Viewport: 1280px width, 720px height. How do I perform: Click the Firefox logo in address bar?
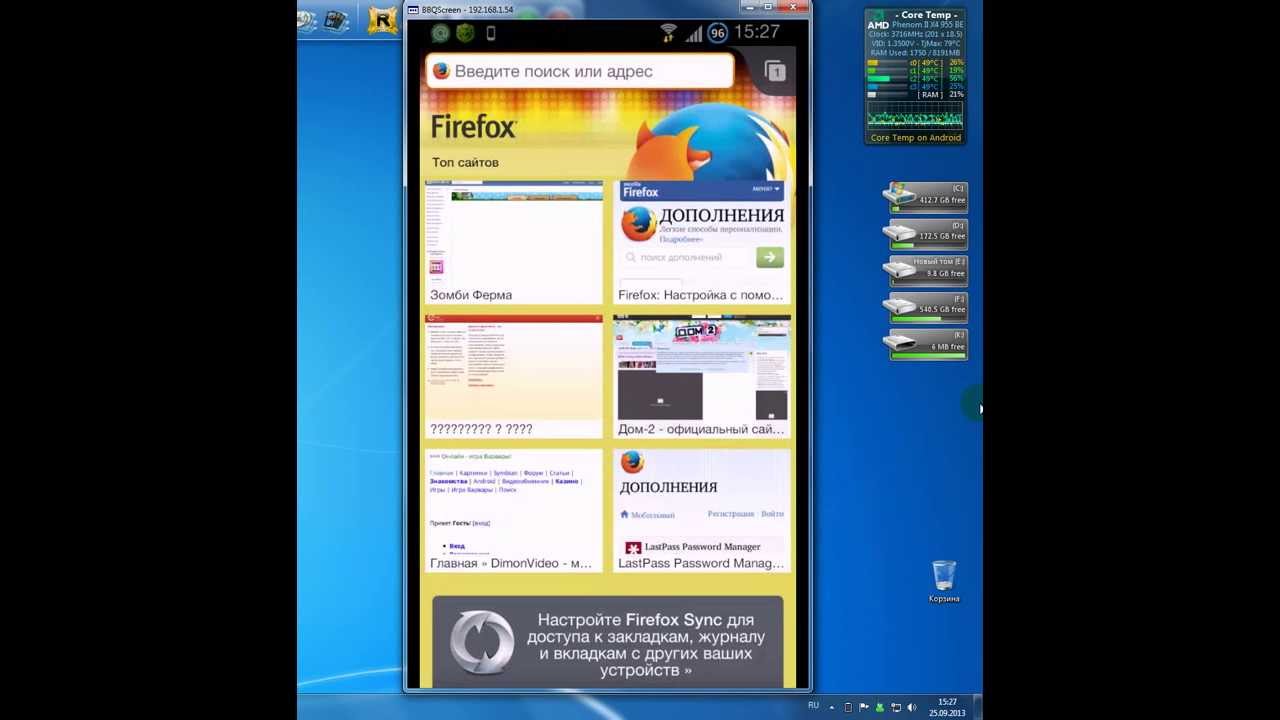(x=441, y=71)
